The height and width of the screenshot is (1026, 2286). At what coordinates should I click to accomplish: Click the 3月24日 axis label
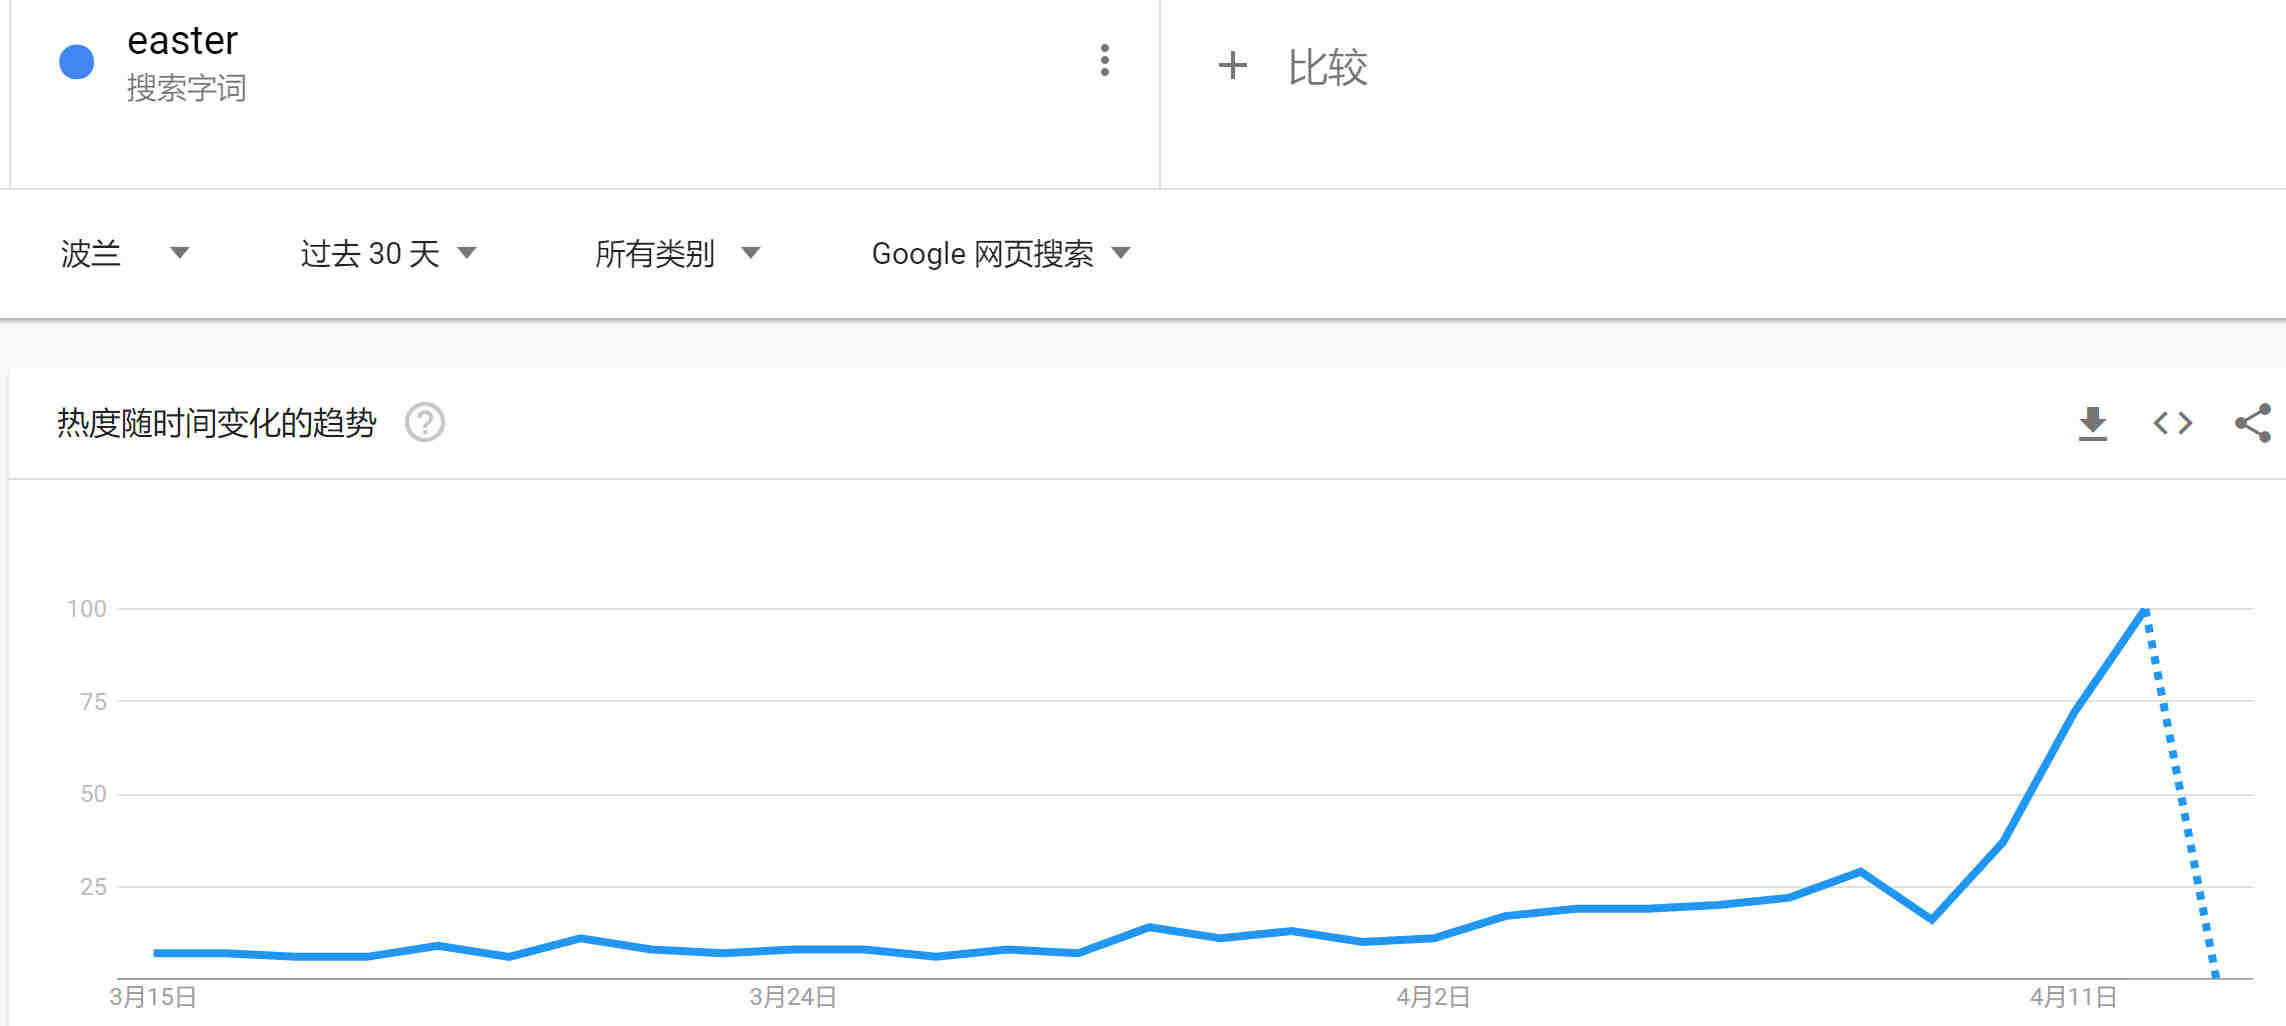(x=793, y=997)
